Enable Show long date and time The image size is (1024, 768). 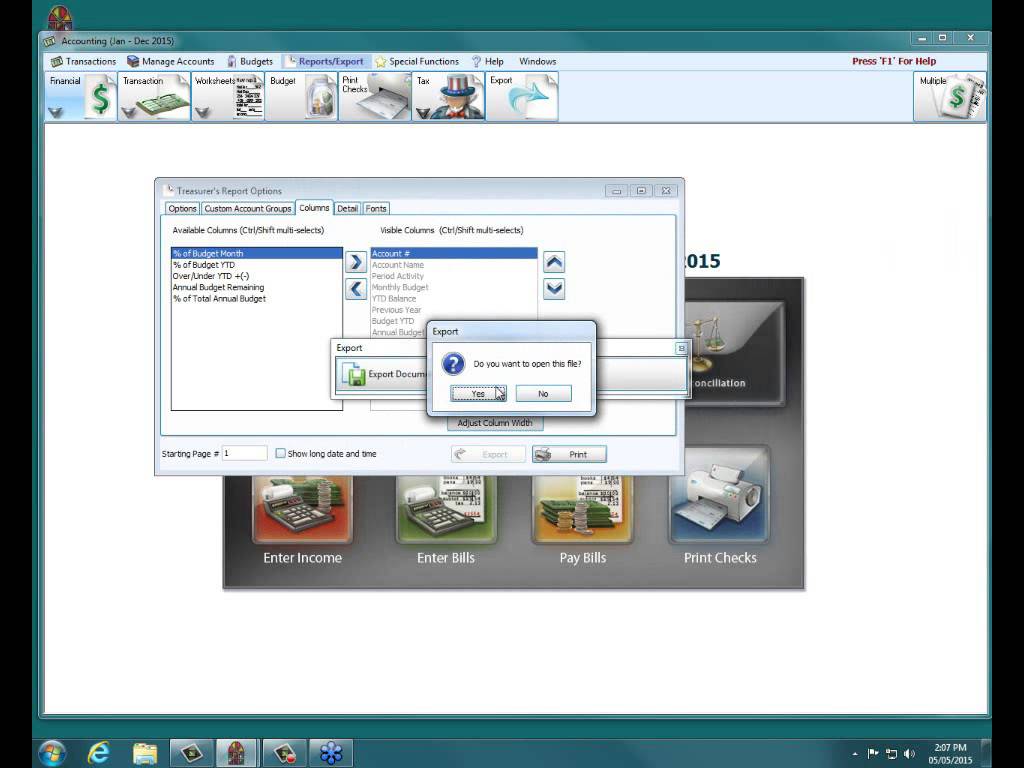click(281, 454)
